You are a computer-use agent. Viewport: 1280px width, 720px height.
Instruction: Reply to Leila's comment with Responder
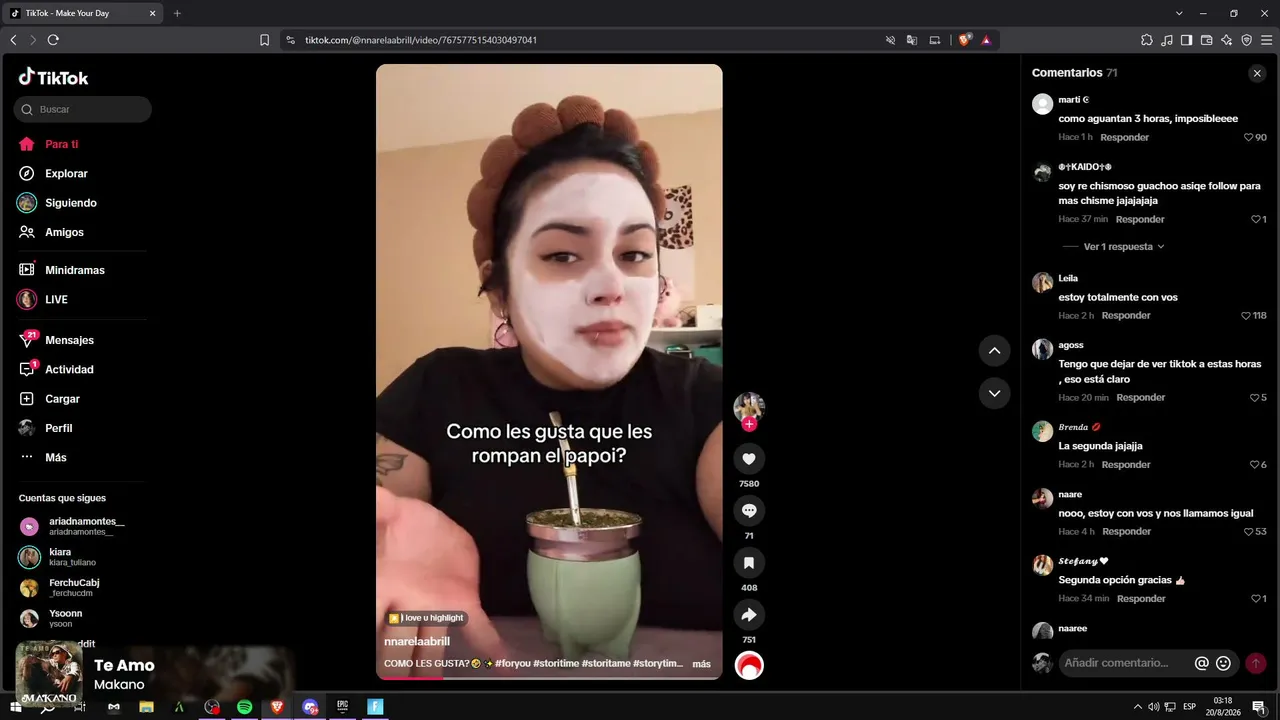pos(1126,315)
